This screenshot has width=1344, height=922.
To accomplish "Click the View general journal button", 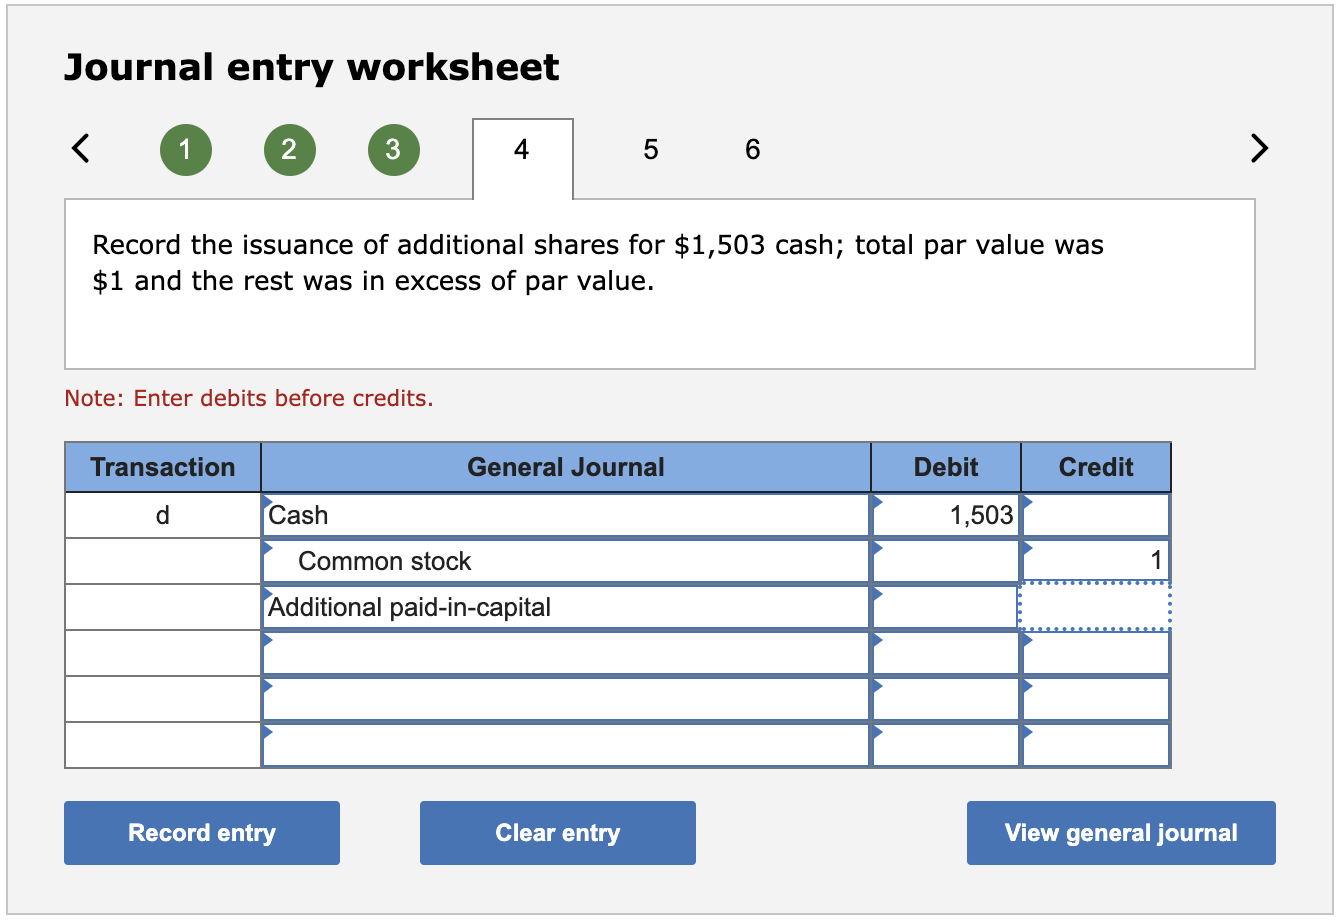I will (x=1120, y=832).
